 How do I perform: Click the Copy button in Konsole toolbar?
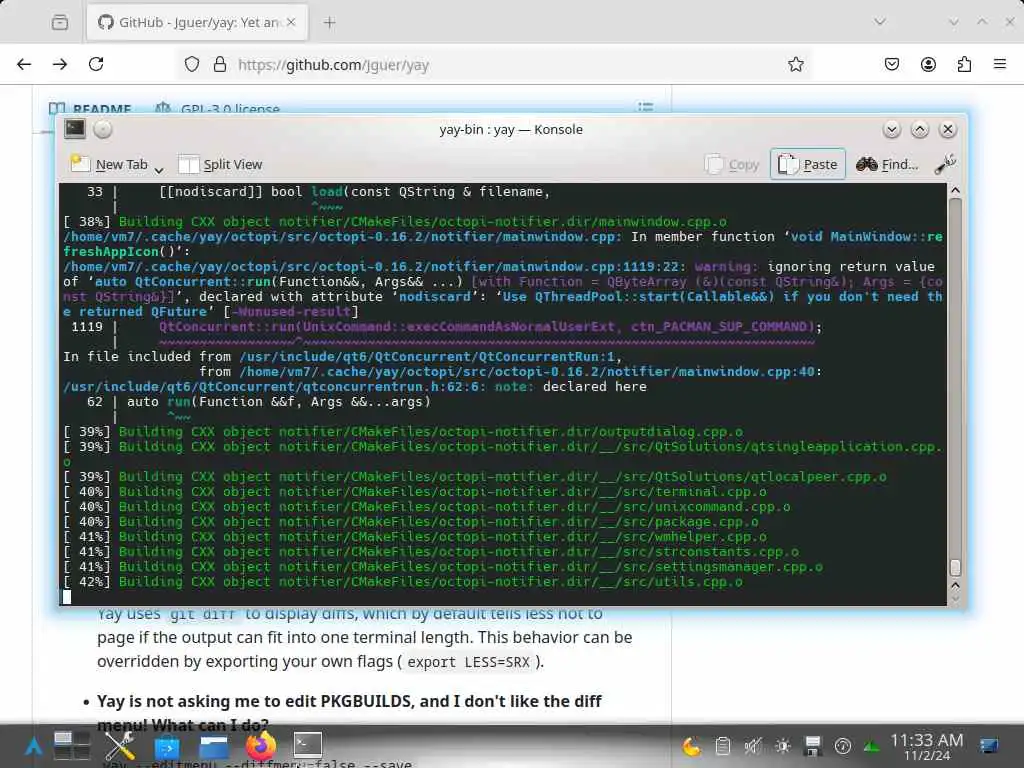click(732, 165)
